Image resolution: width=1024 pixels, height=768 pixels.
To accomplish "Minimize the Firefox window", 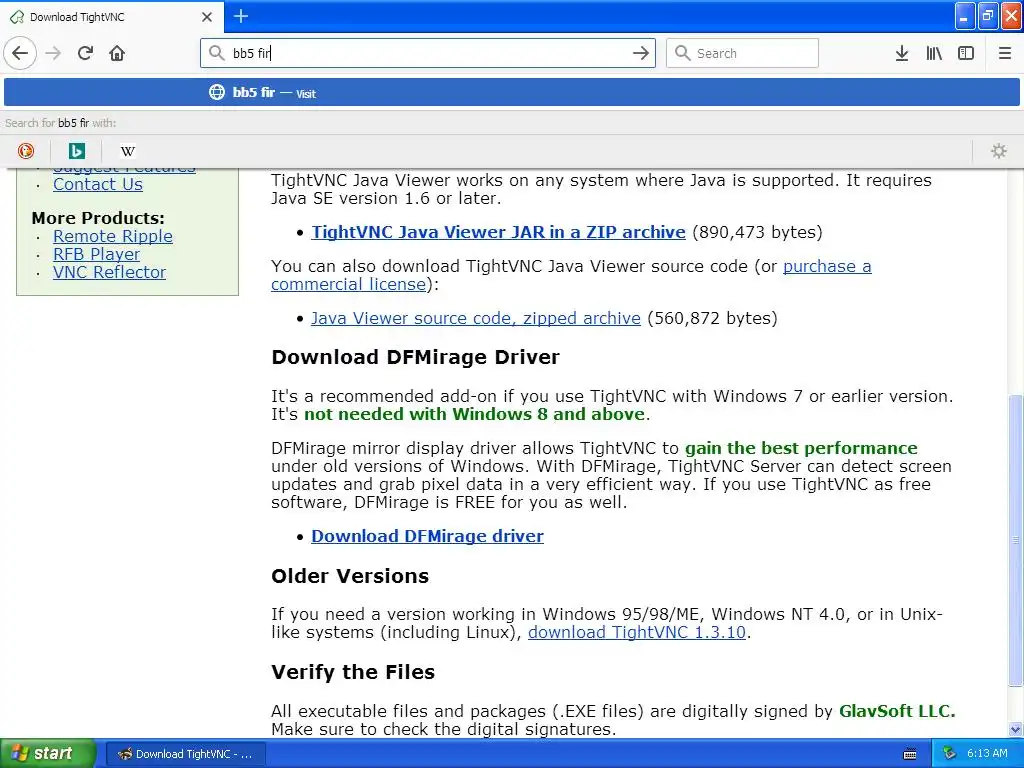I will (965, 16).
